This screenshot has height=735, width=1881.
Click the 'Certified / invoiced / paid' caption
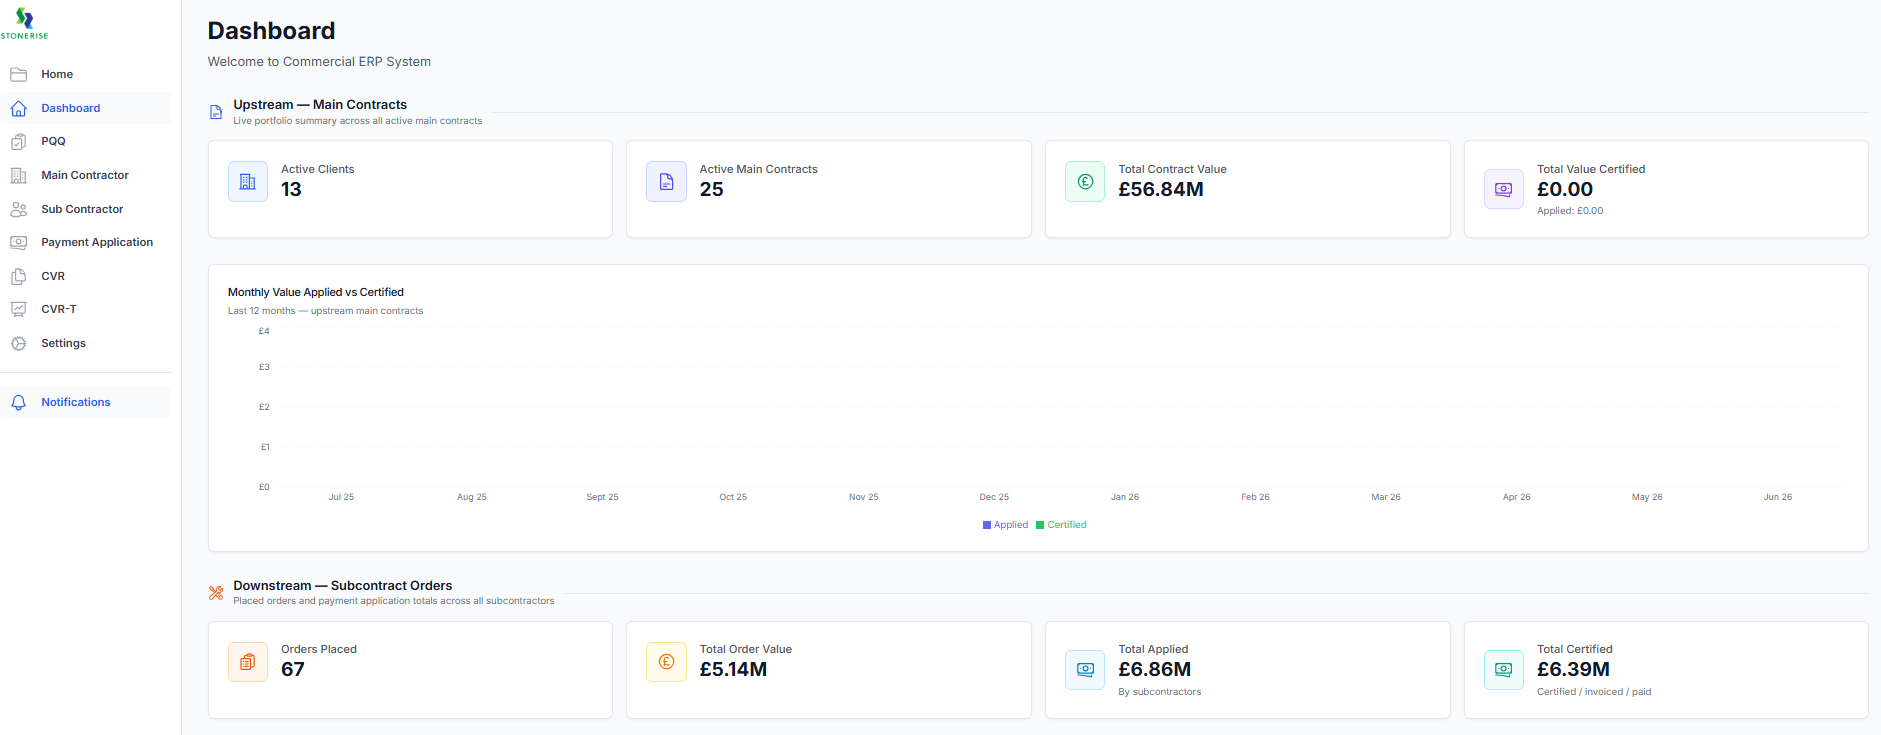(1594, 692)
